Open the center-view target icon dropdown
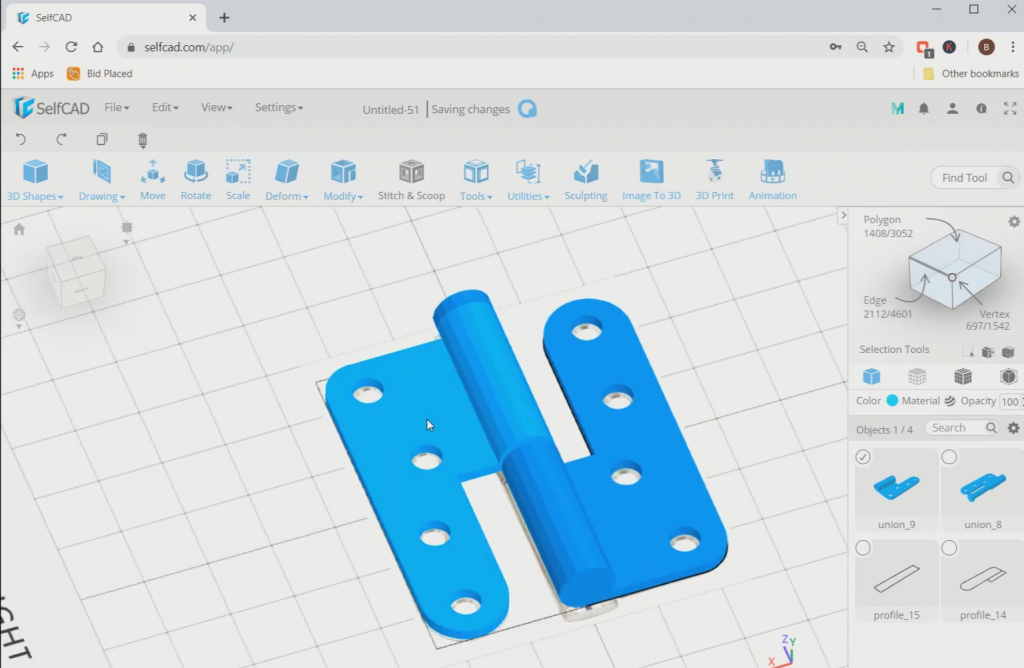 [19, 317]
